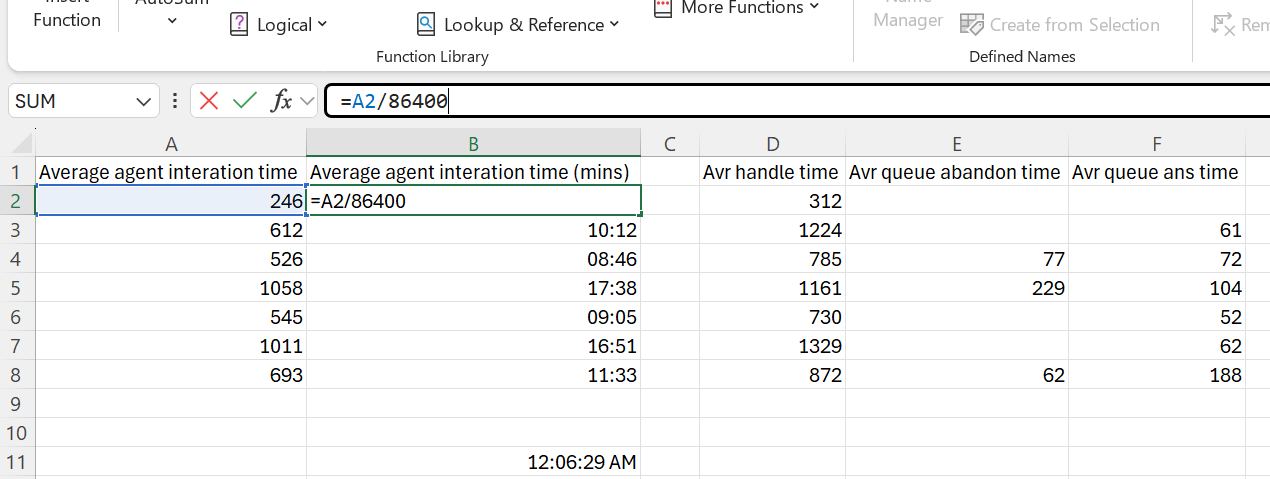Viewport: 1270px width, 479px height.
Task: Click cell B11 showing 12:06:29 AM
Action: coord(474,462)
